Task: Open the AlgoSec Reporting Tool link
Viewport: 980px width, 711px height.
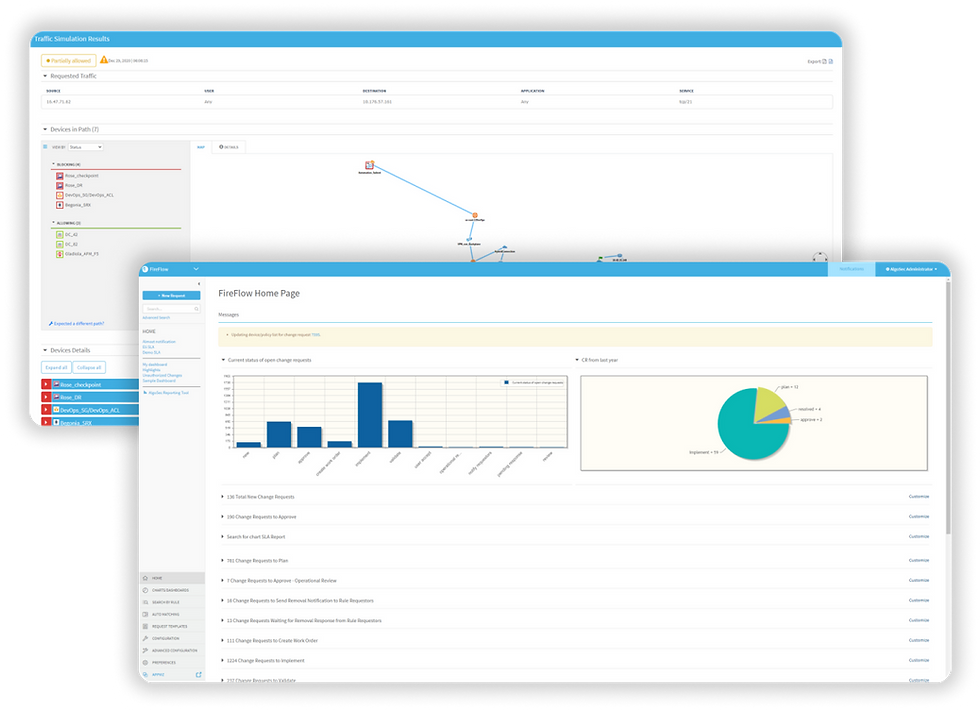Action: (x=166, y=393)
